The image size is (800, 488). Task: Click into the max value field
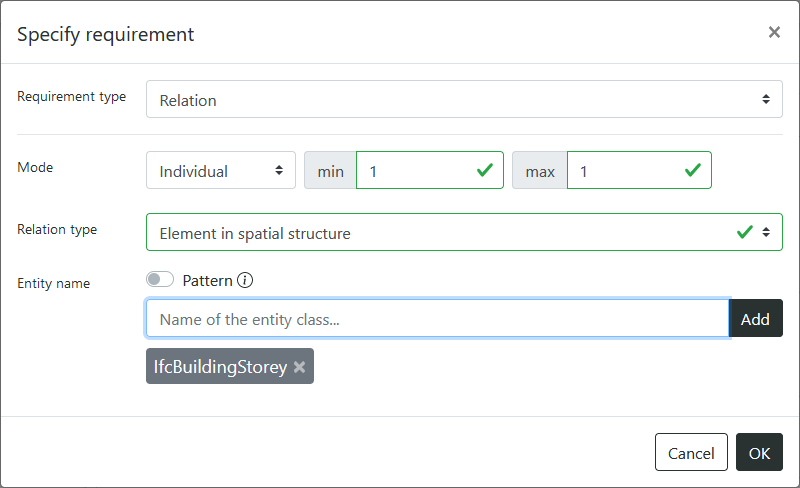tap(625, 171)
